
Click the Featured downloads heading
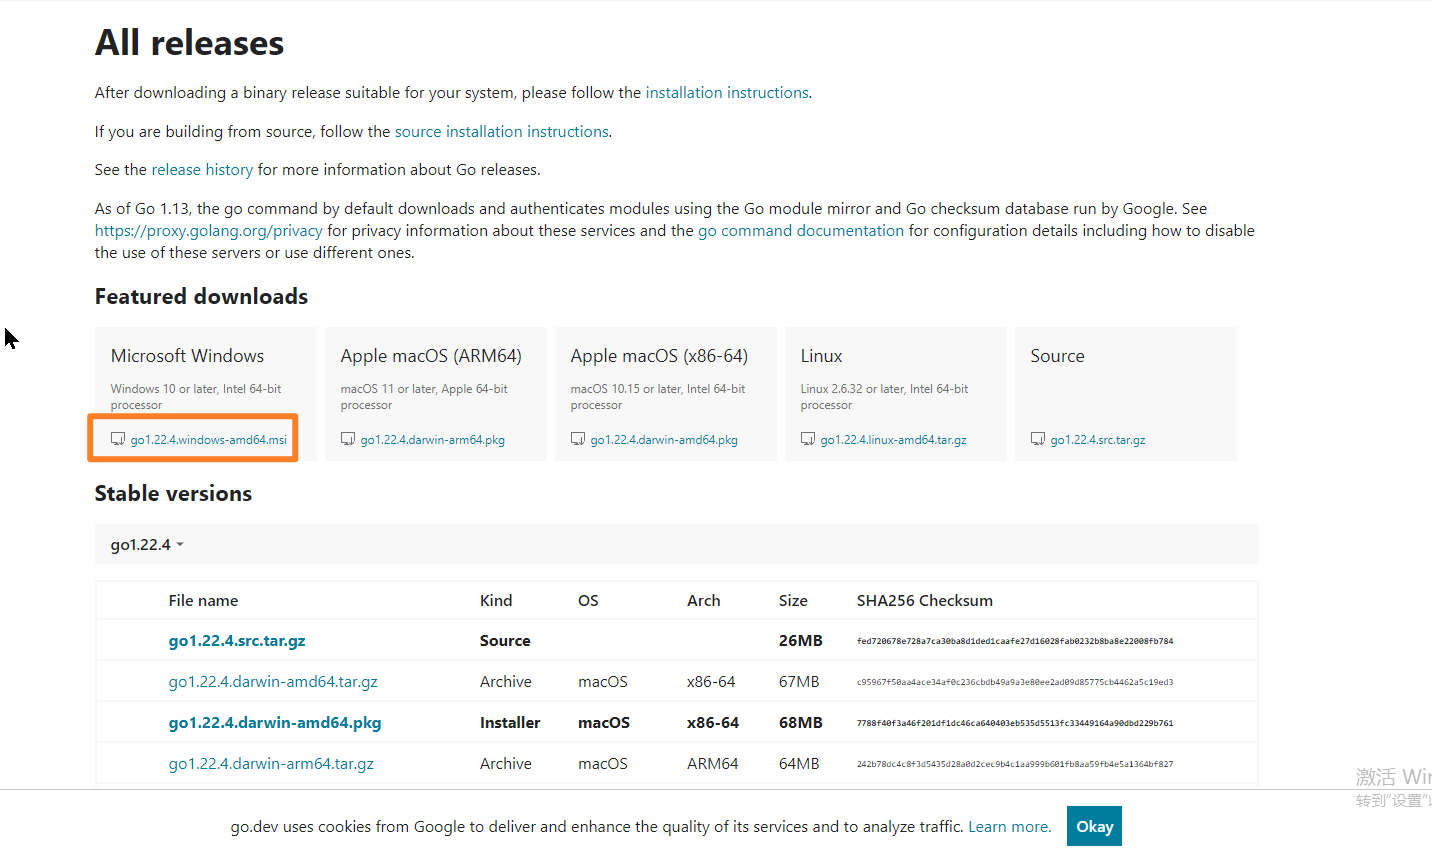(x=201, y=296)
